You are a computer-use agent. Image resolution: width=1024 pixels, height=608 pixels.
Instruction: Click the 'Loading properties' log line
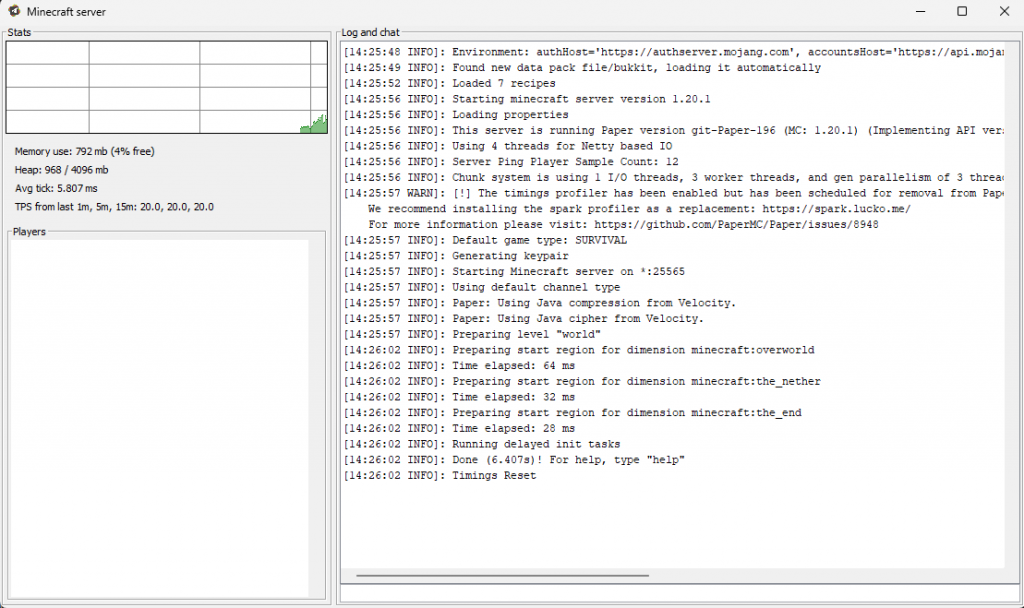(x=456, y=115)
